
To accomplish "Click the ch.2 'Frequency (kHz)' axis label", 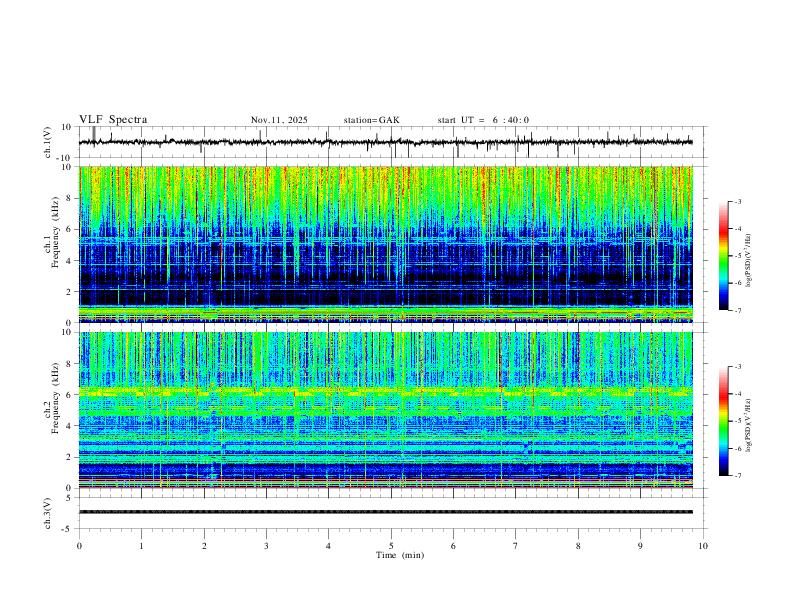I will [x=55, y=399].
